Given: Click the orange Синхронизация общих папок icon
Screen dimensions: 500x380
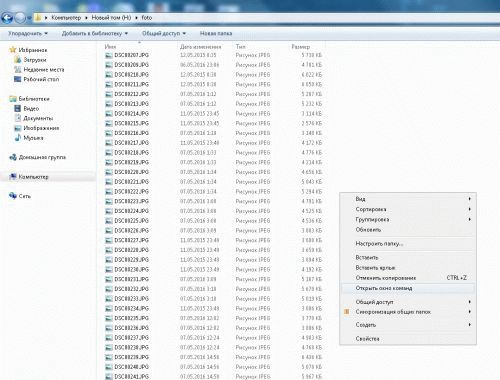Looking at the screenshot, I should point(347,312).
